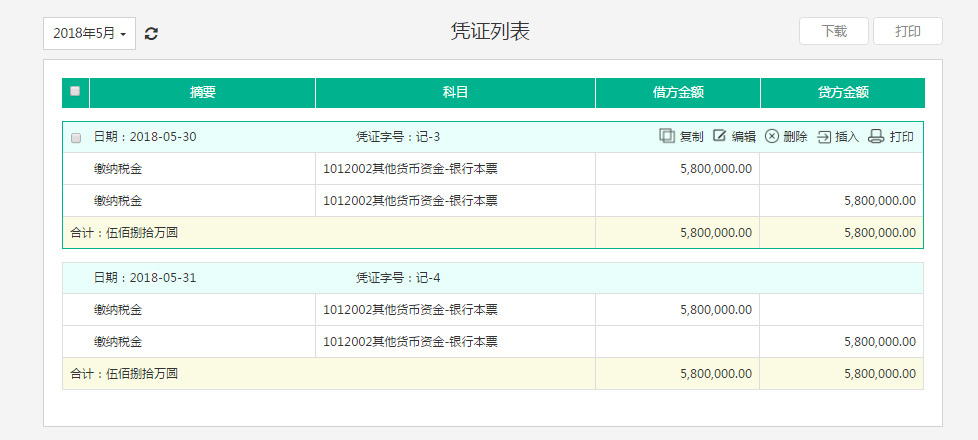Click the 凭证列表 page title
Viewport: 978px width, 440px height.
(x=489, y=31)
